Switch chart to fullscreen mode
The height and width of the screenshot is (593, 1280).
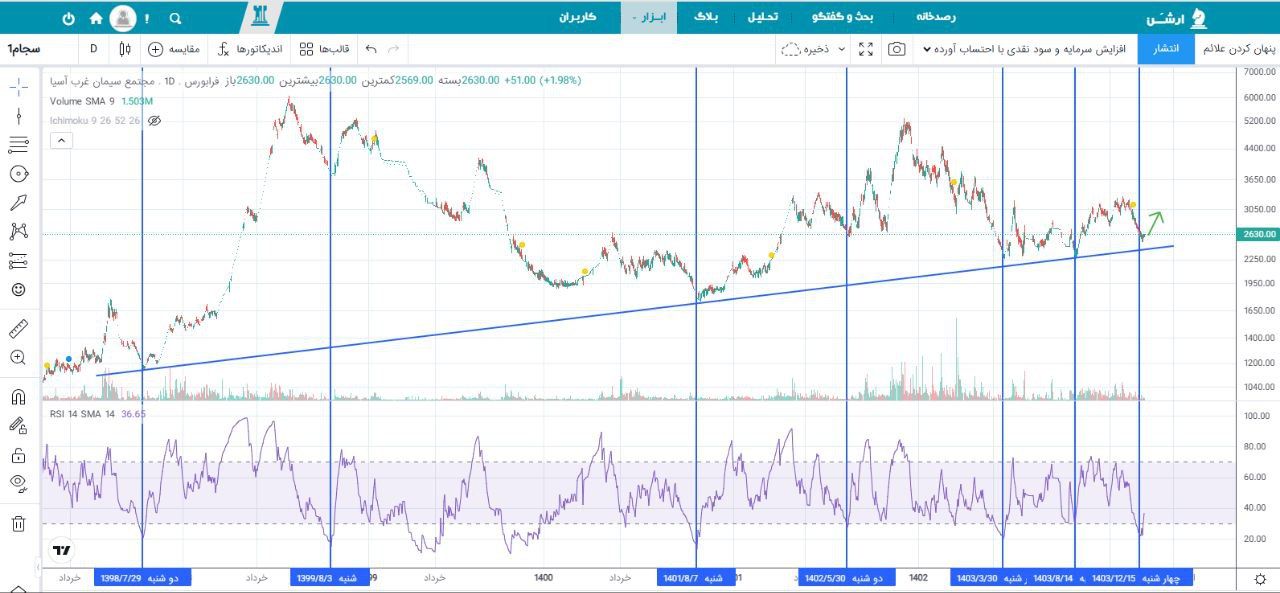pos(866,49)
